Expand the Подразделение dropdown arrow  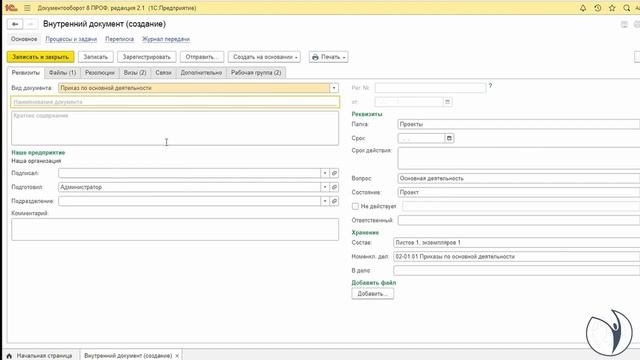click(325, 201)
